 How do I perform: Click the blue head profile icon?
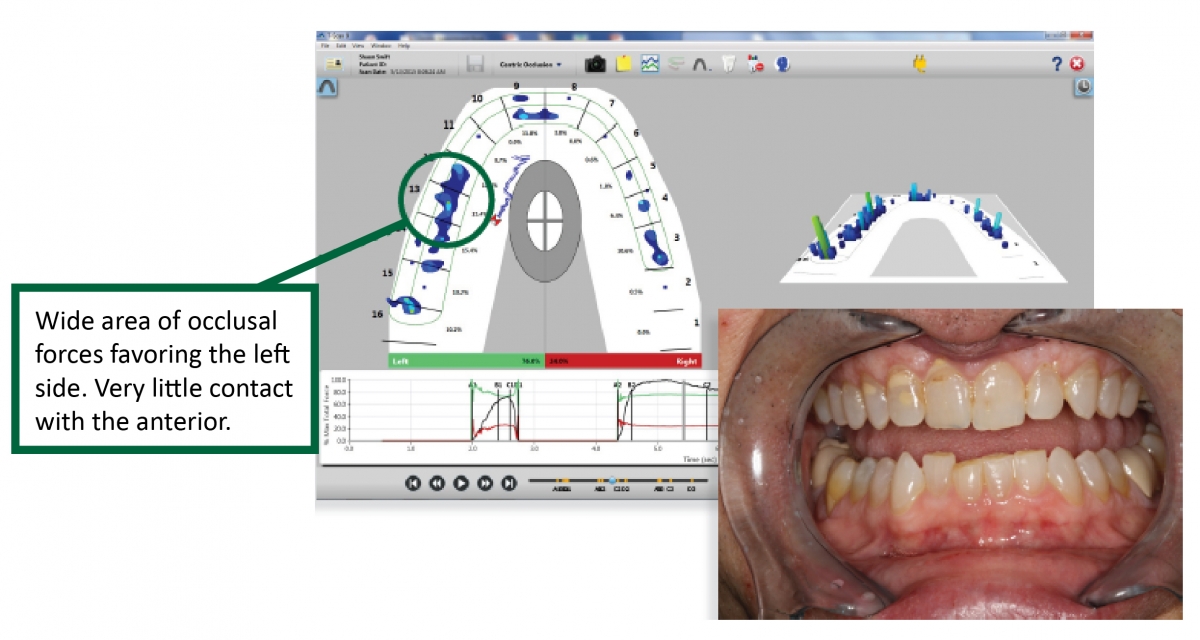pyautogui.click(x=784, y=64)
